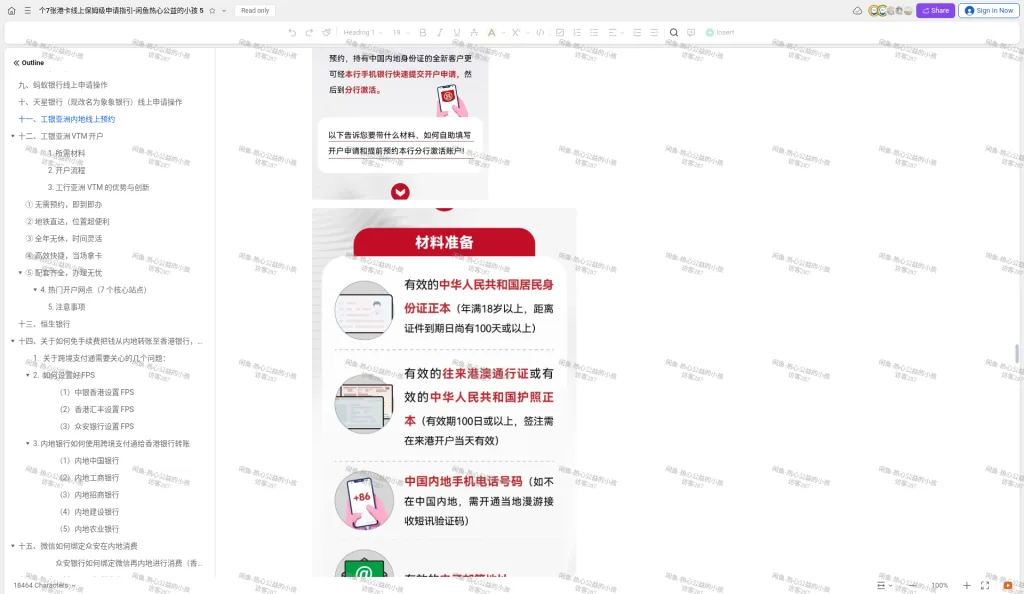Open the hamburger menu icon
1024x594 pixels.
coord(27,10)
